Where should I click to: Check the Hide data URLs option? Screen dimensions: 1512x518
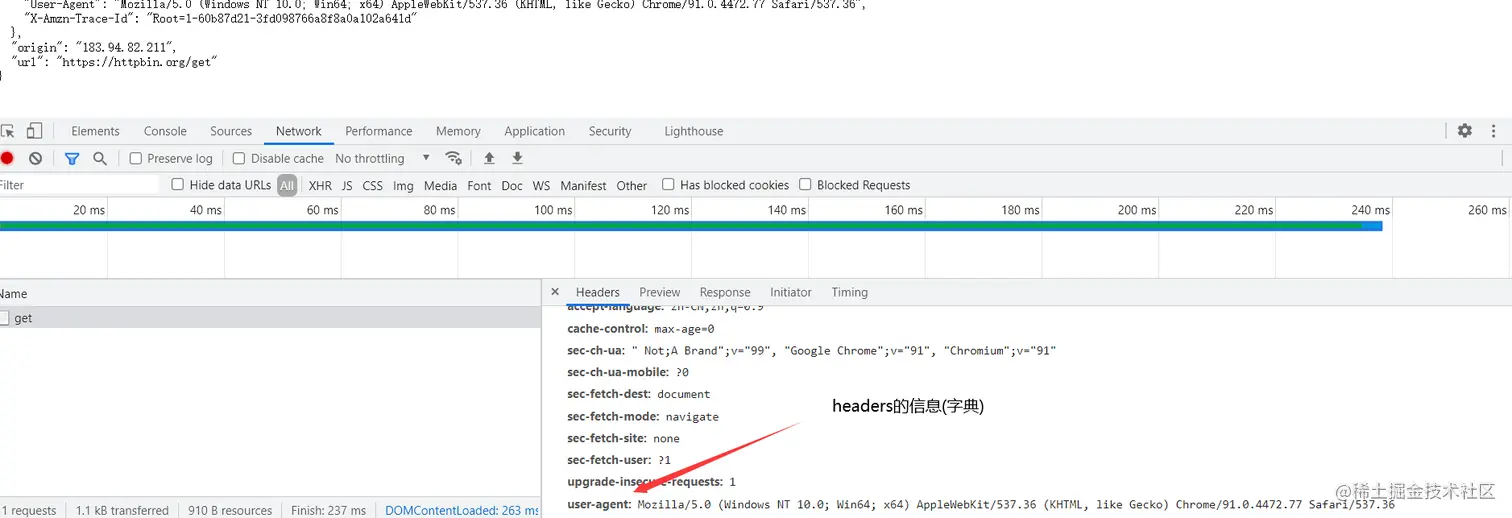178,184
